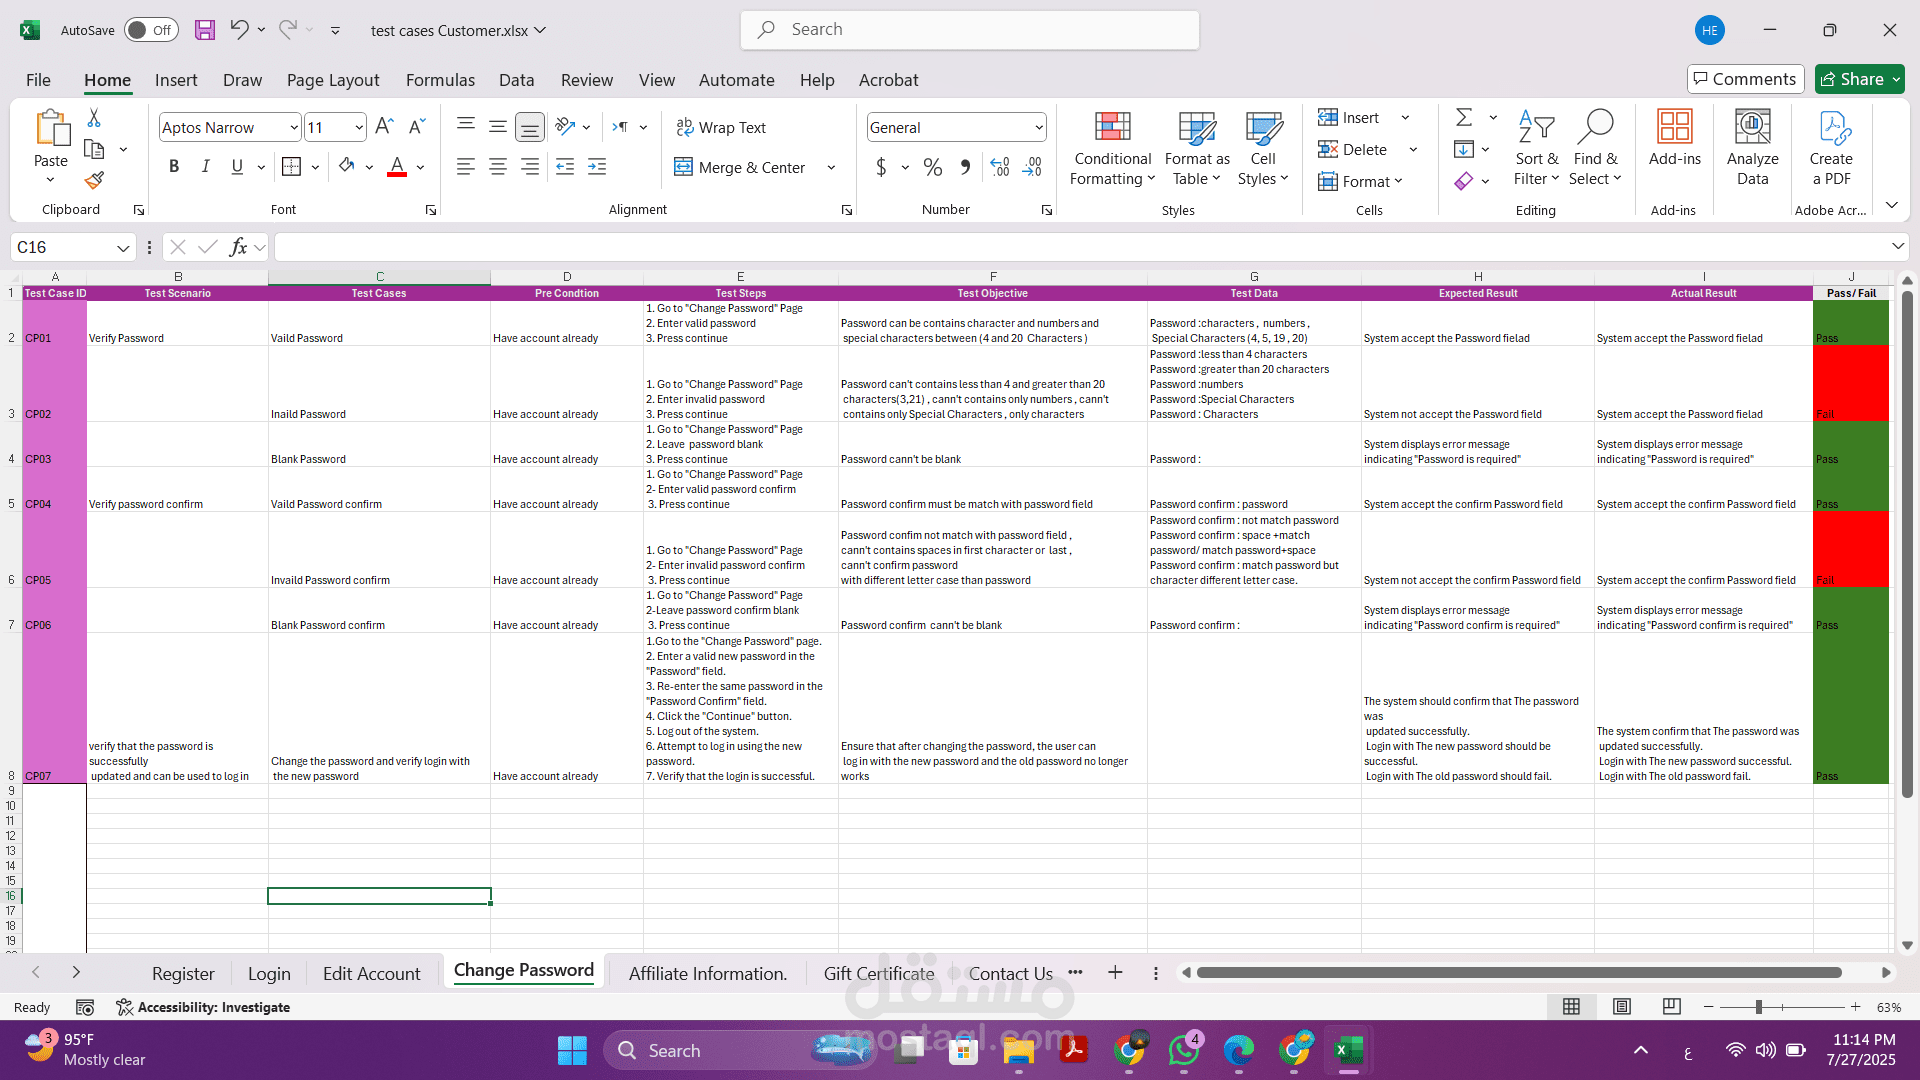Image resolution: width=1920 pixels, height=1080 pixels.
Task: Click the Increase Indent icon
Action: pyautogui.click(x=597, y=167)
